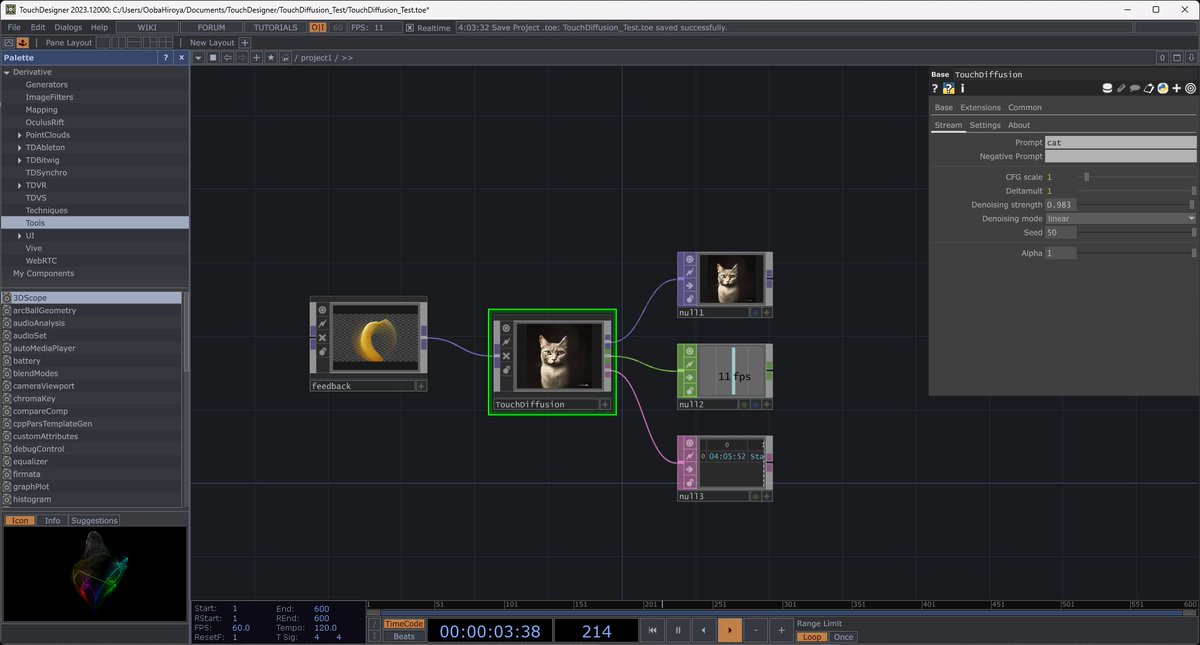1200x645 pixels.
Task: Click the target circle icon in parameter header
Action: [1190, 88]
